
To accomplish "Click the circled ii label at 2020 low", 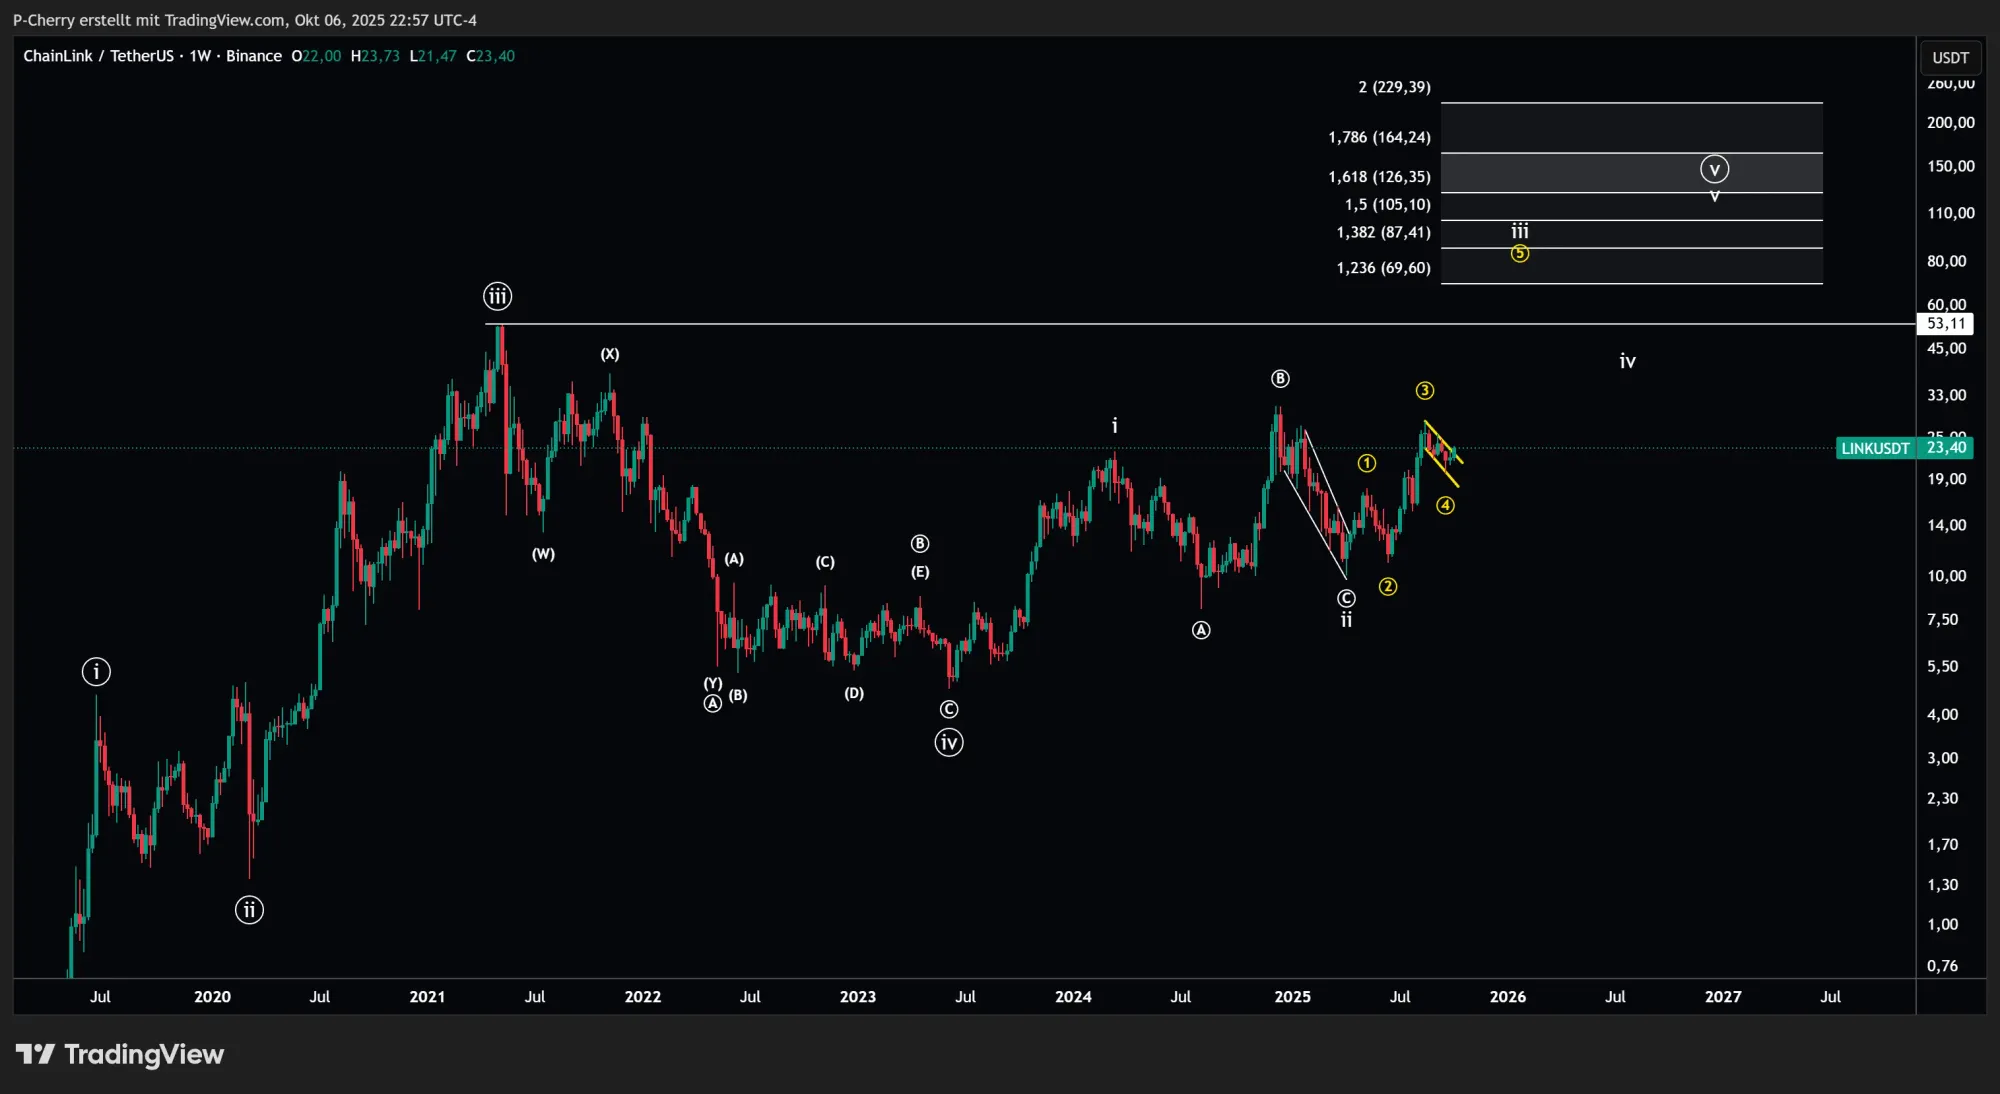I will click(249, 910).
